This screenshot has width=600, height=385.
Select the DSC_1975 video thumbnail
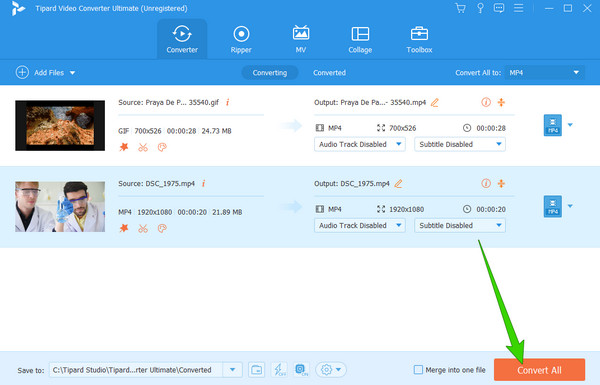(60, 207)
